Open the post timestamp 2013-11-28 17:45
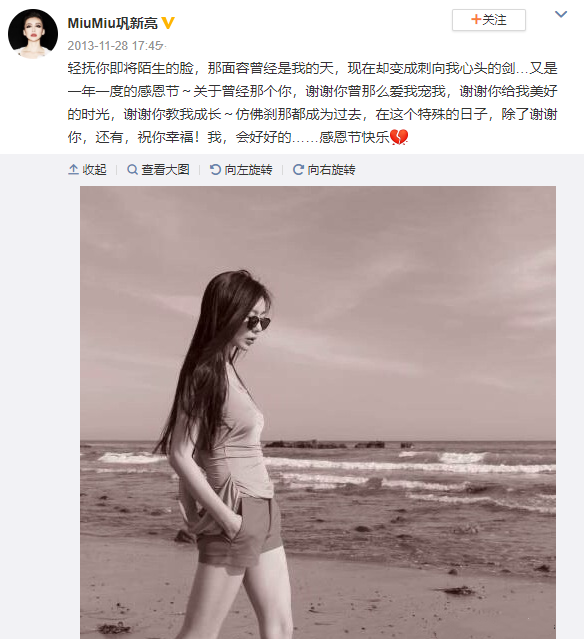Image resolution: width=584 pixels, height=639 pixels. (115, 46)
